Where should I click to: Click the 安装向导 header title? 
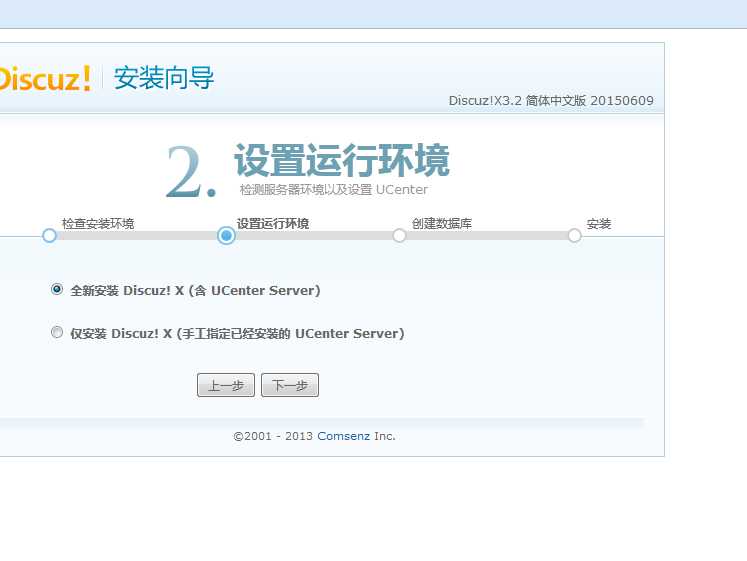click(164, 78)
